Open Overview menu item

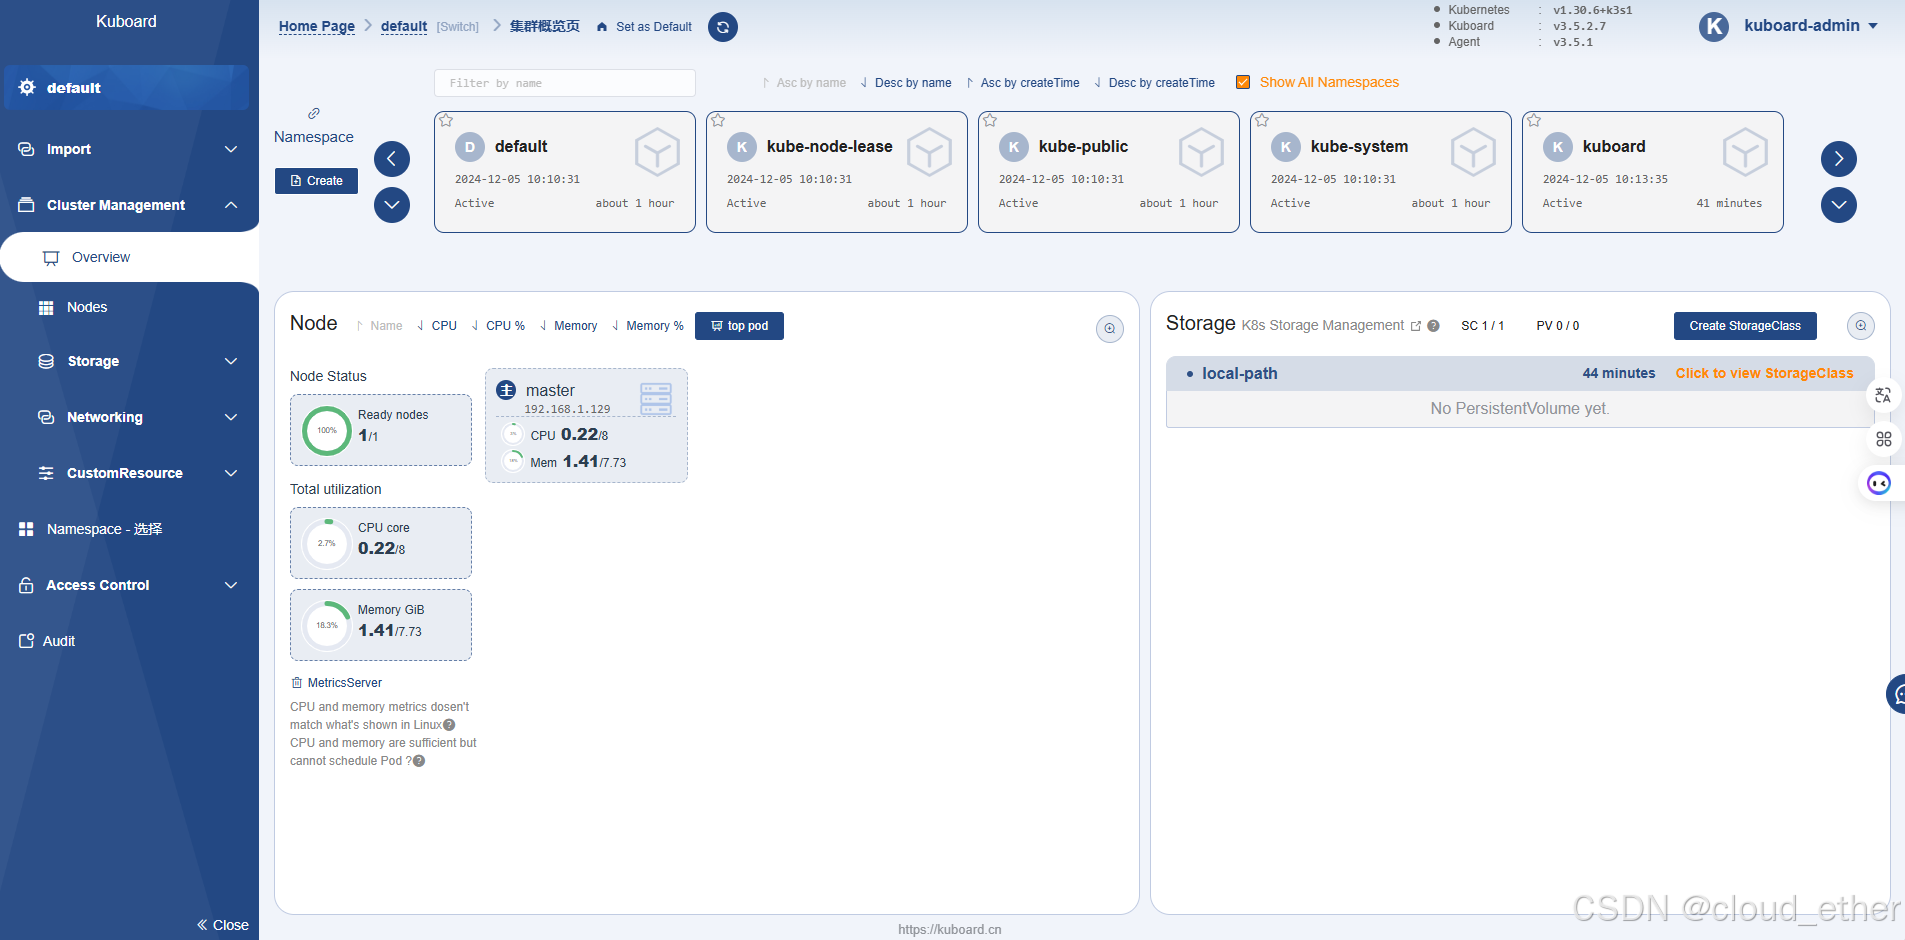click(129, 257)
